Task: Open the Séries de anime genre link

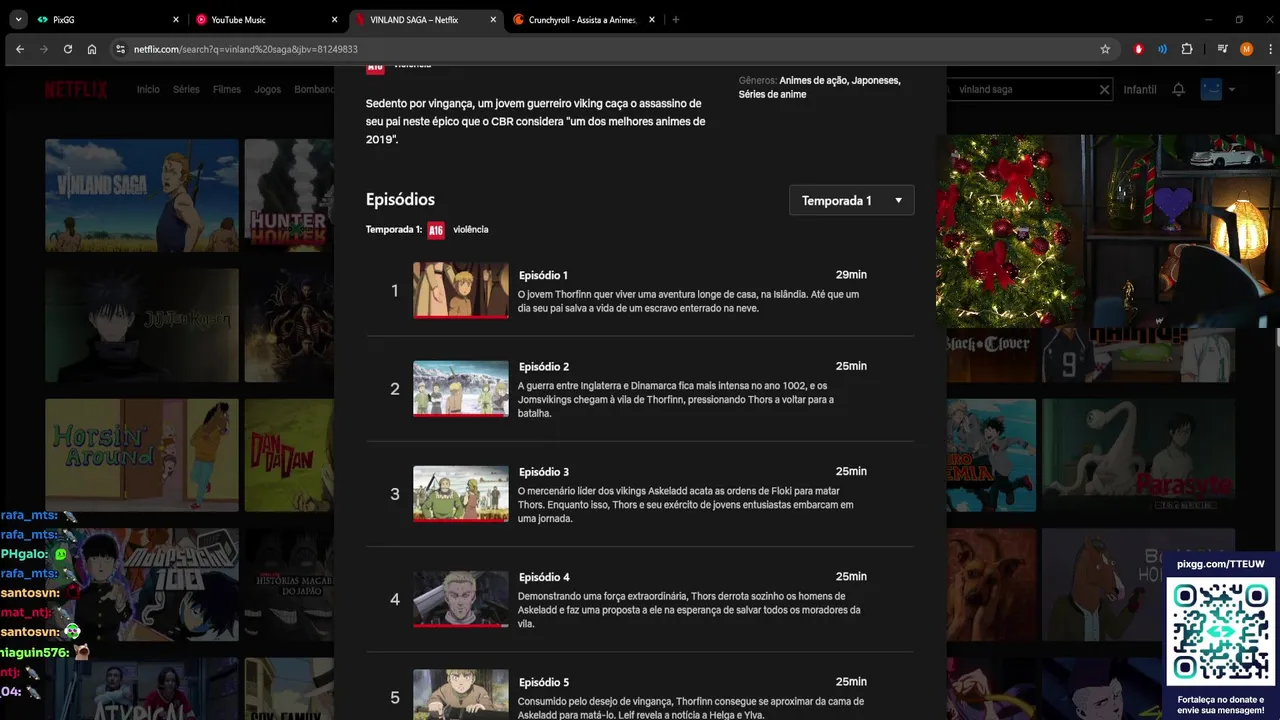Action: (x=772, y=94)
